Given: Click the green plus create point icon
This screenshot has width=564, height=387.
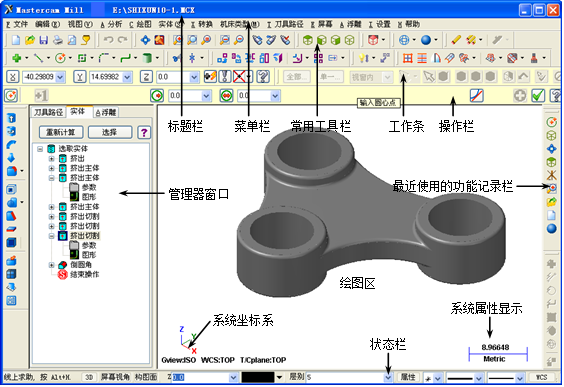Looking at the screenshot, I should tap(16, 58).
